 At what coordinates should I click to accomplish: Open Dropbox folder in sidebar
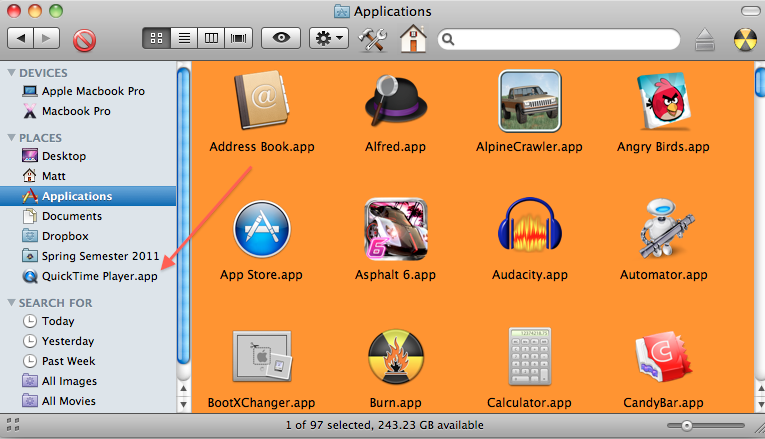coord(88,236)
